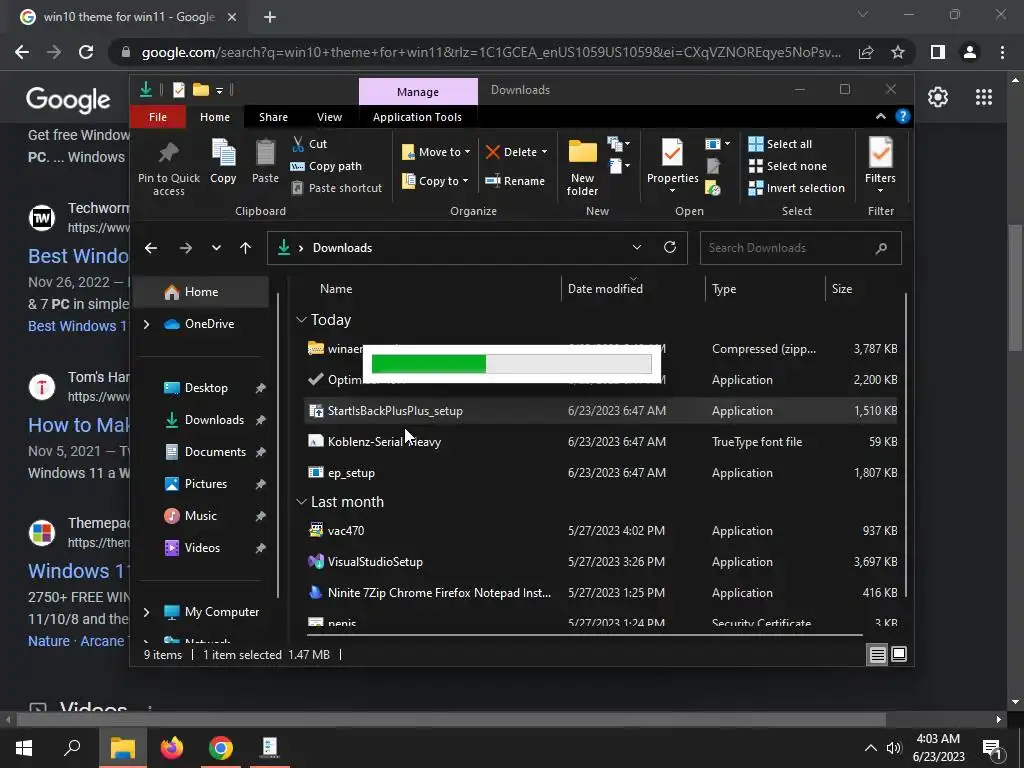Open Documents in navigation pane
This screenshot has width=1024, height=768.
tap(215, 452)
